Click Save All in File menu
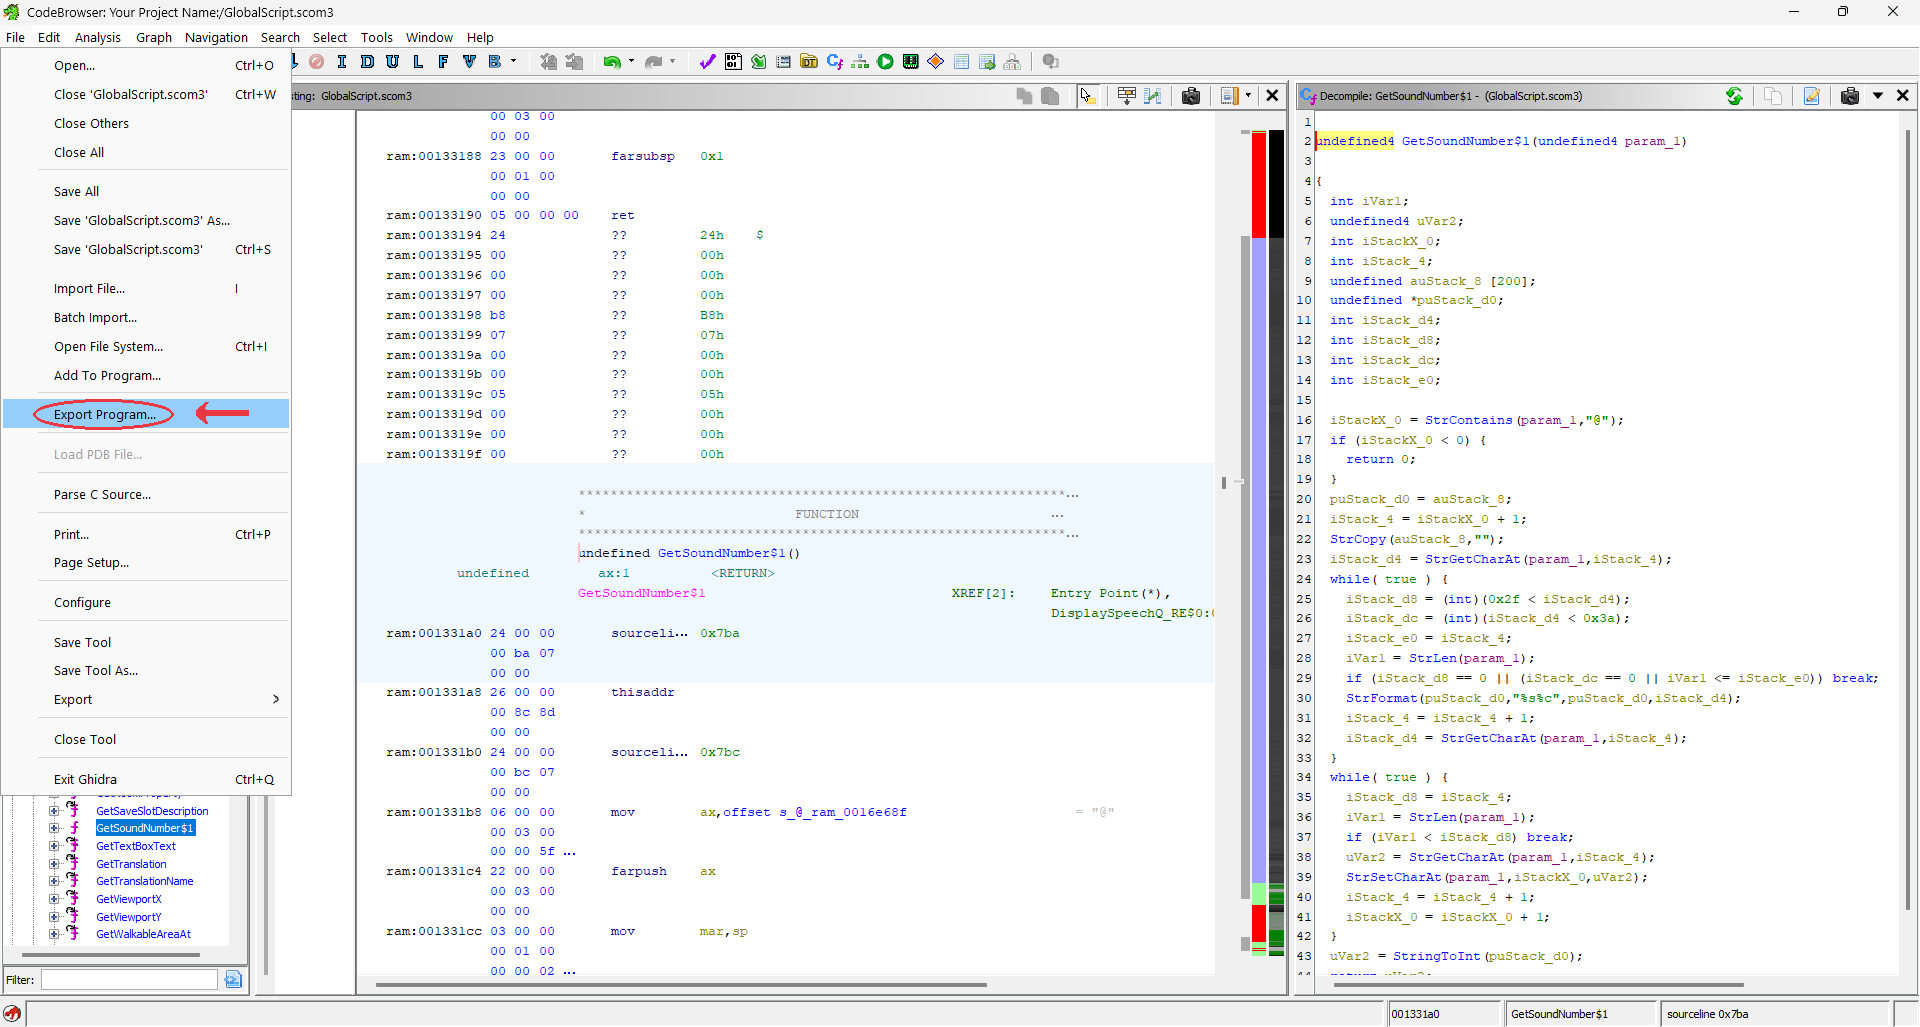The width and height of the screenshot is (1920, 1027). tap(146, 191)
